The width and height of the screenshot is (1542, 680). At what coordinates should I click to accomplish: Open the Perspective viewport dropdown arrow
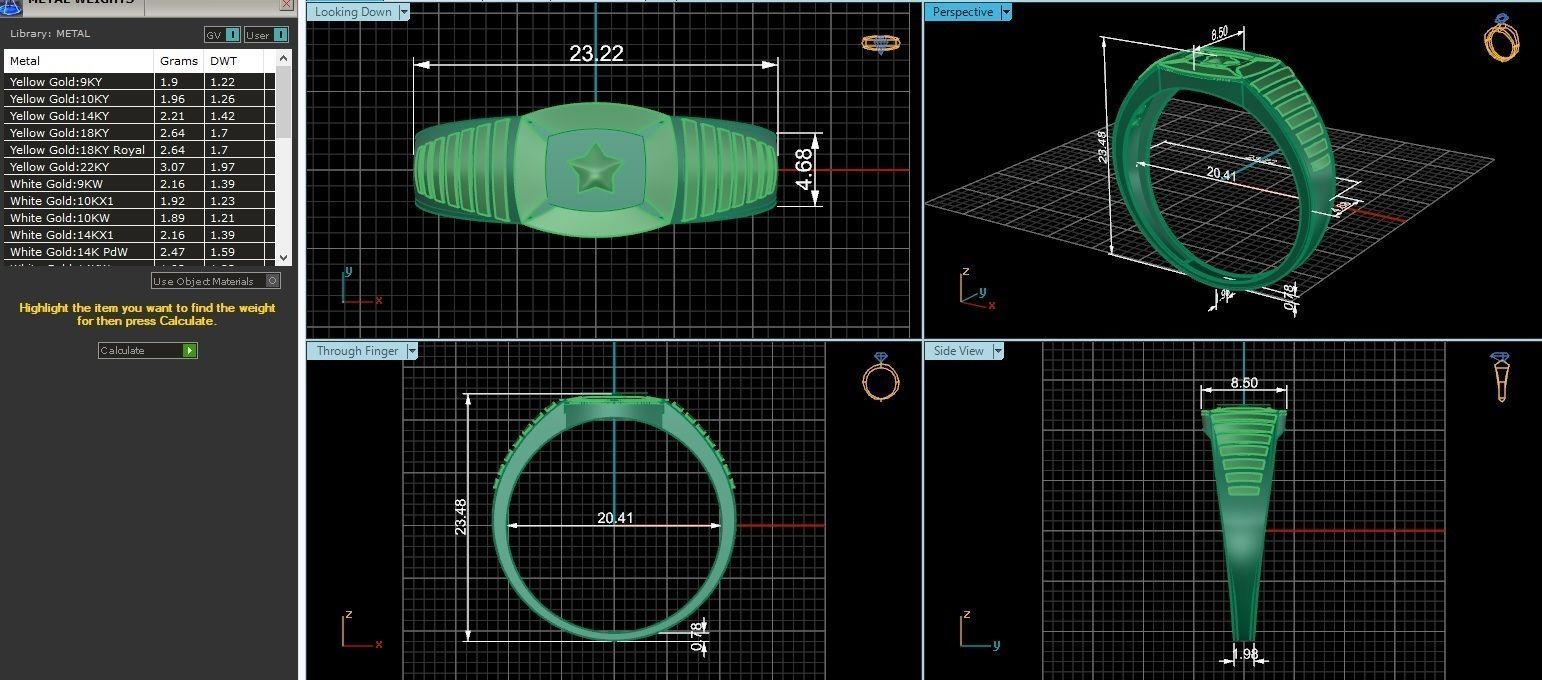[x=1006, y=12]
